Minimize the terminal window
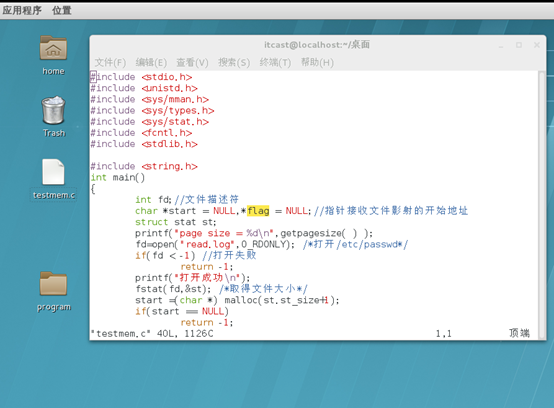Screen dimensions: 554x408 click(501, 45)
